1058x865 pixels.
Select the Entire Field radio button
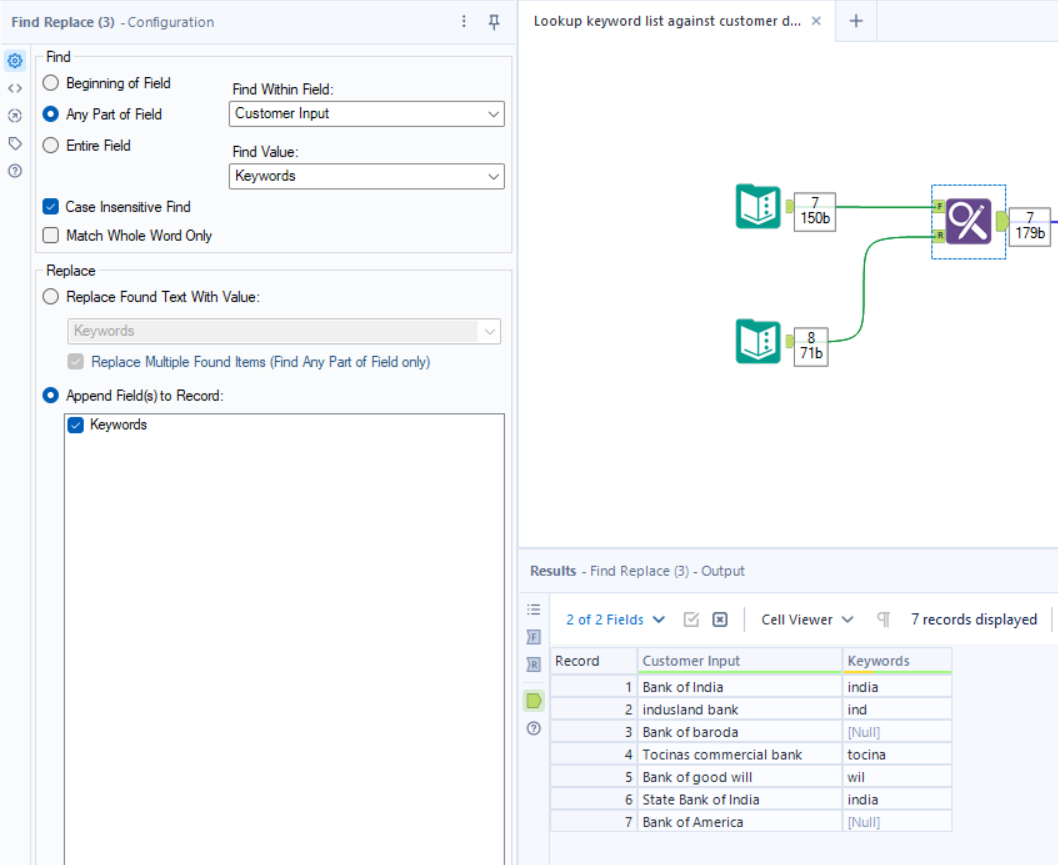pyautogui.click(x=51, y=145)
